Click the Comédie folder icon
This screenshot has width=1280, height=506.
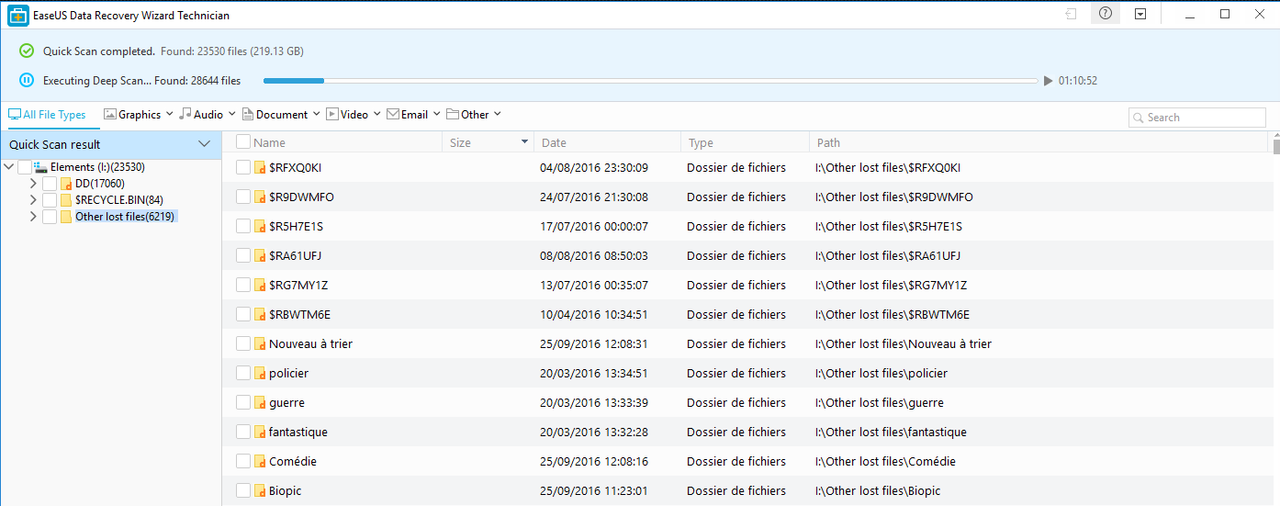click(260, 462)
